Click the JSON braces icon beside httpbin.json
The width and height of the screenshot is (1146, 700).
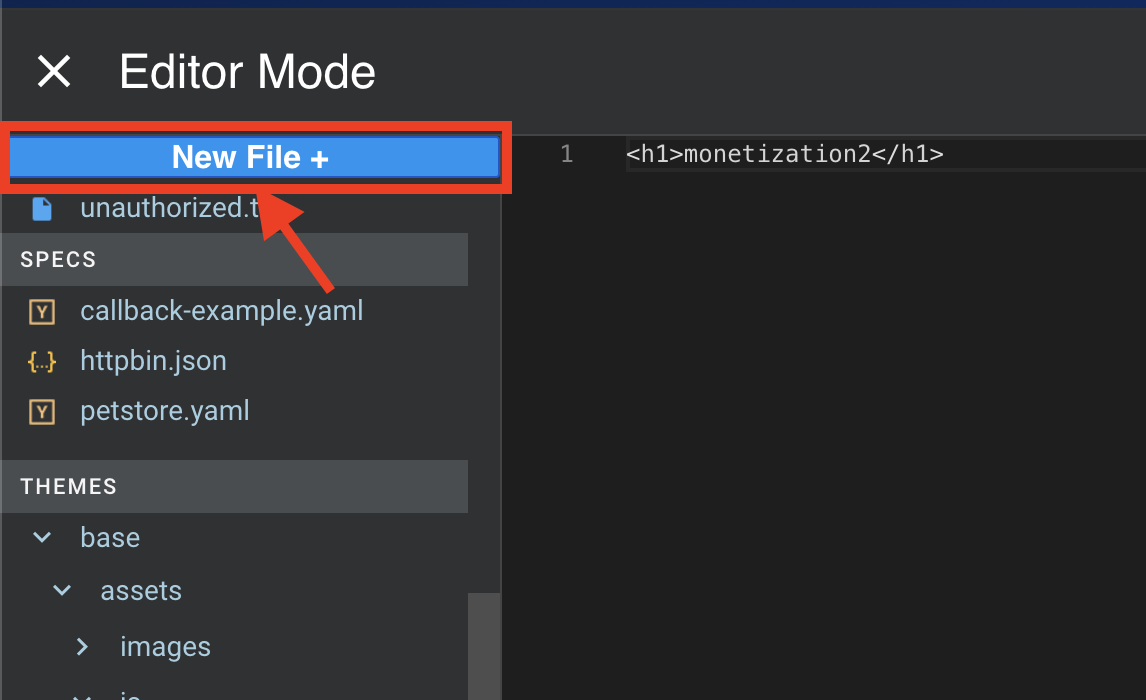(x=42, y=361)
